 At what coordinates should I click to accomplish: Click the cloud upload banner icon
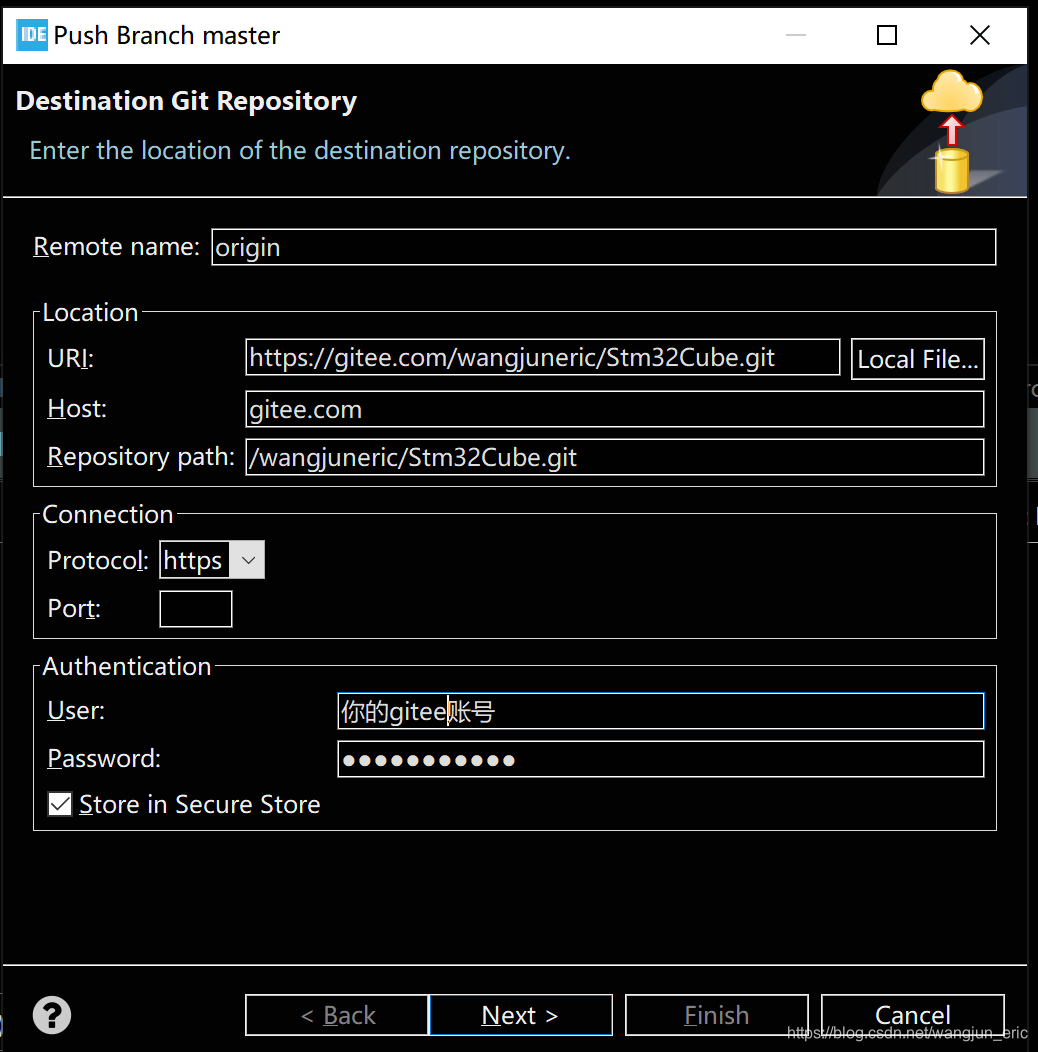(x=951, y=132)
